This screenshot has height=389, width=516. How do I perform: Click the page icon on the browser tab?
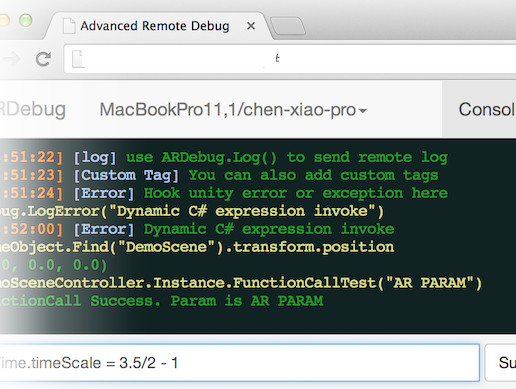[69, 26]
